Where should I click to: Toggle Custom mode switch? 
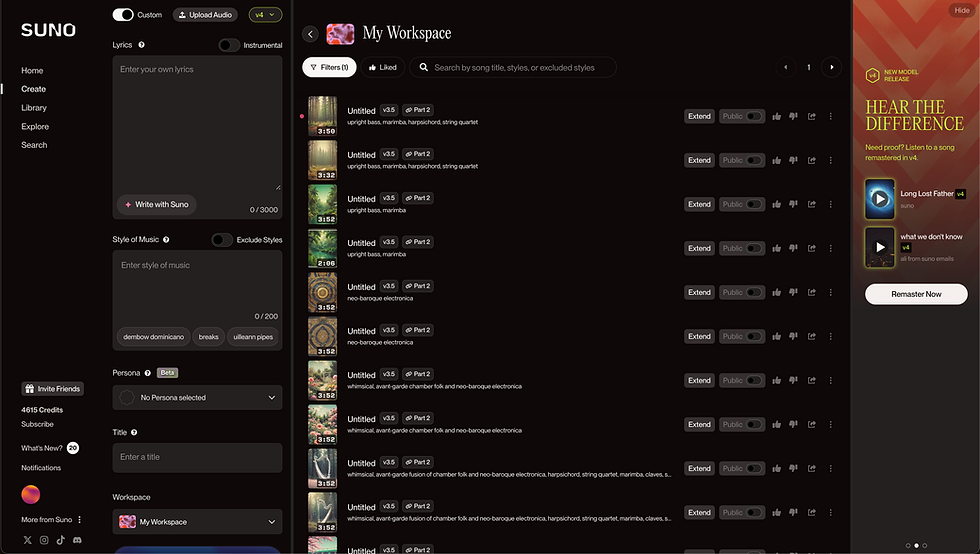pos(123,15)
